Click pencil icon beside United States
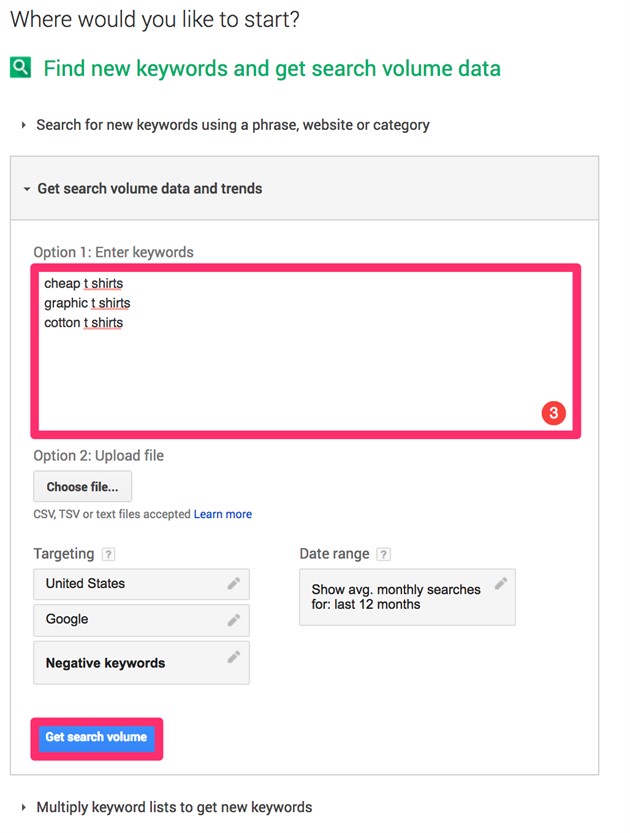 [x=233, y=583]
